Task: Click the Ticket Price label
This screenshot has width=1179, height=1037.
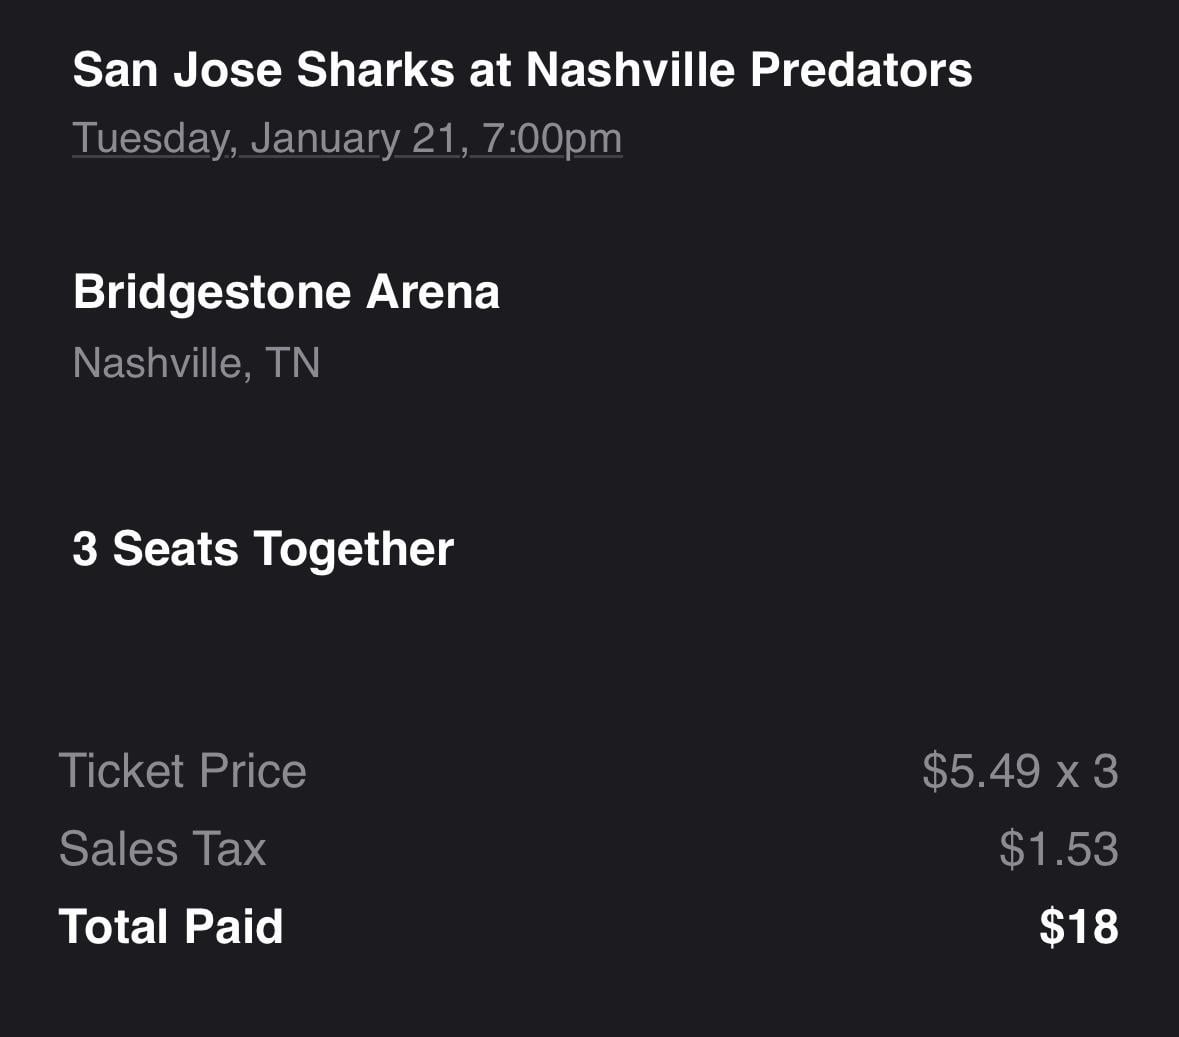Action: (x=183, y=771)
